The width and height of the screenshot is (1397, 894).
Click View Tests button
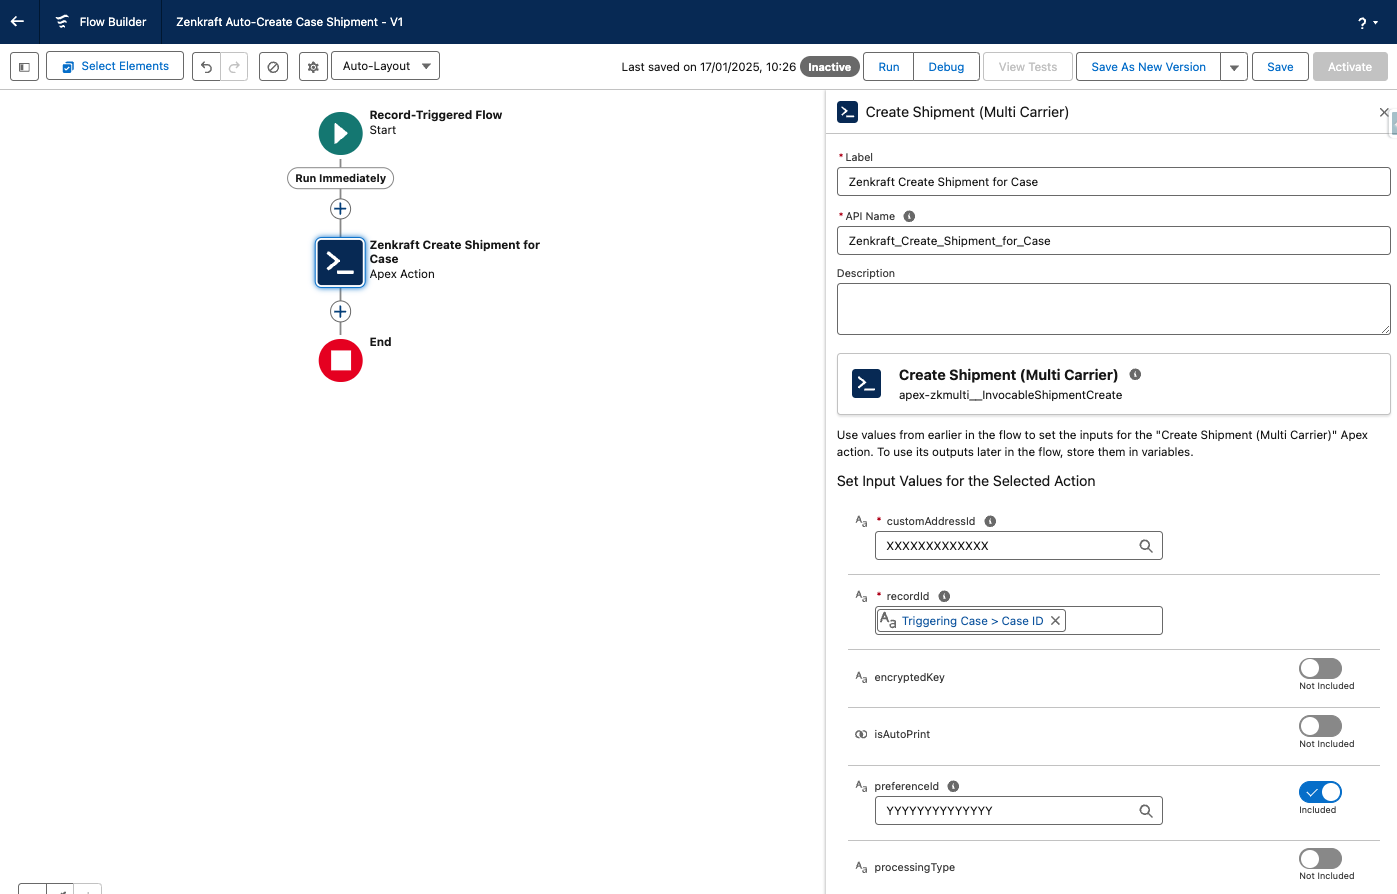click(x=1028, y=67)
